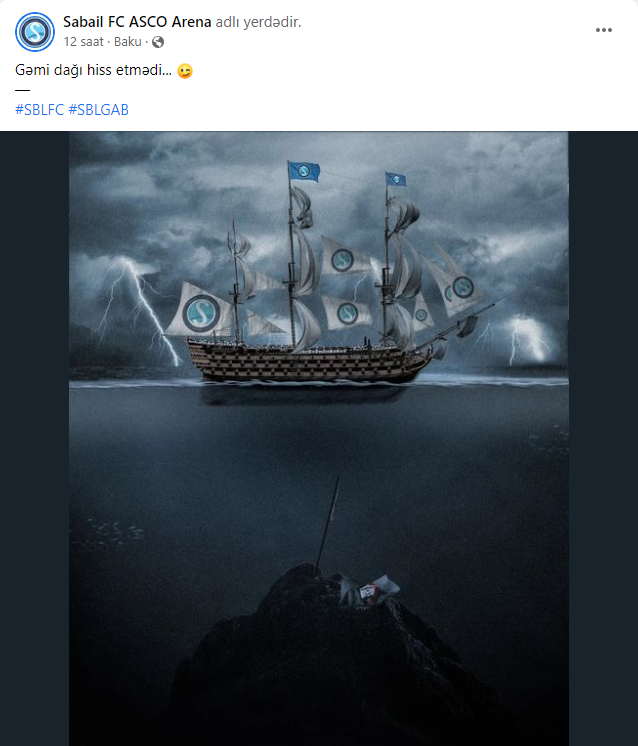Click the globe public-privacy icon
Viewport: 638px width, 746px height.
158,42
